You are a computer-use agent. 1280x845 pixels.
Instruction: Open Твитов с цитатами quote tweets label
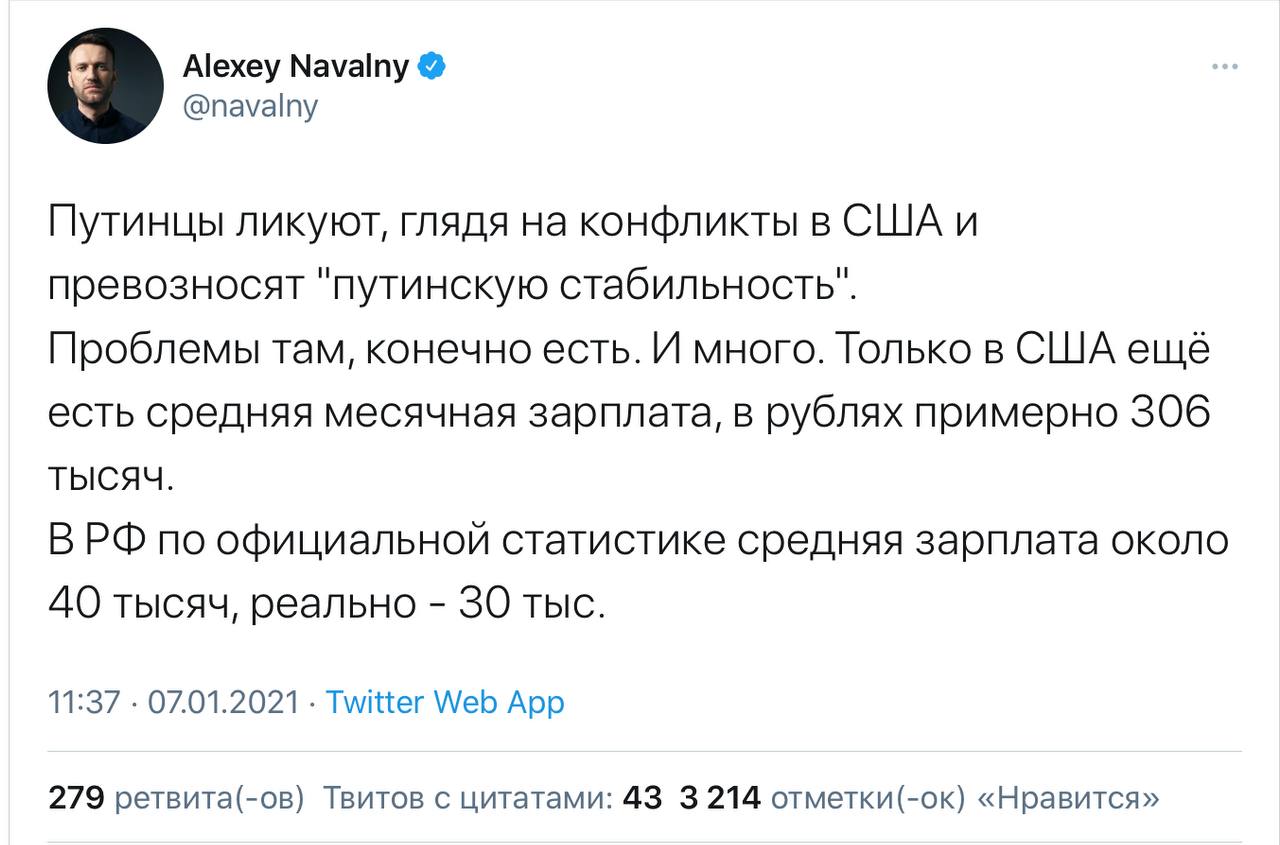[468, 798]
